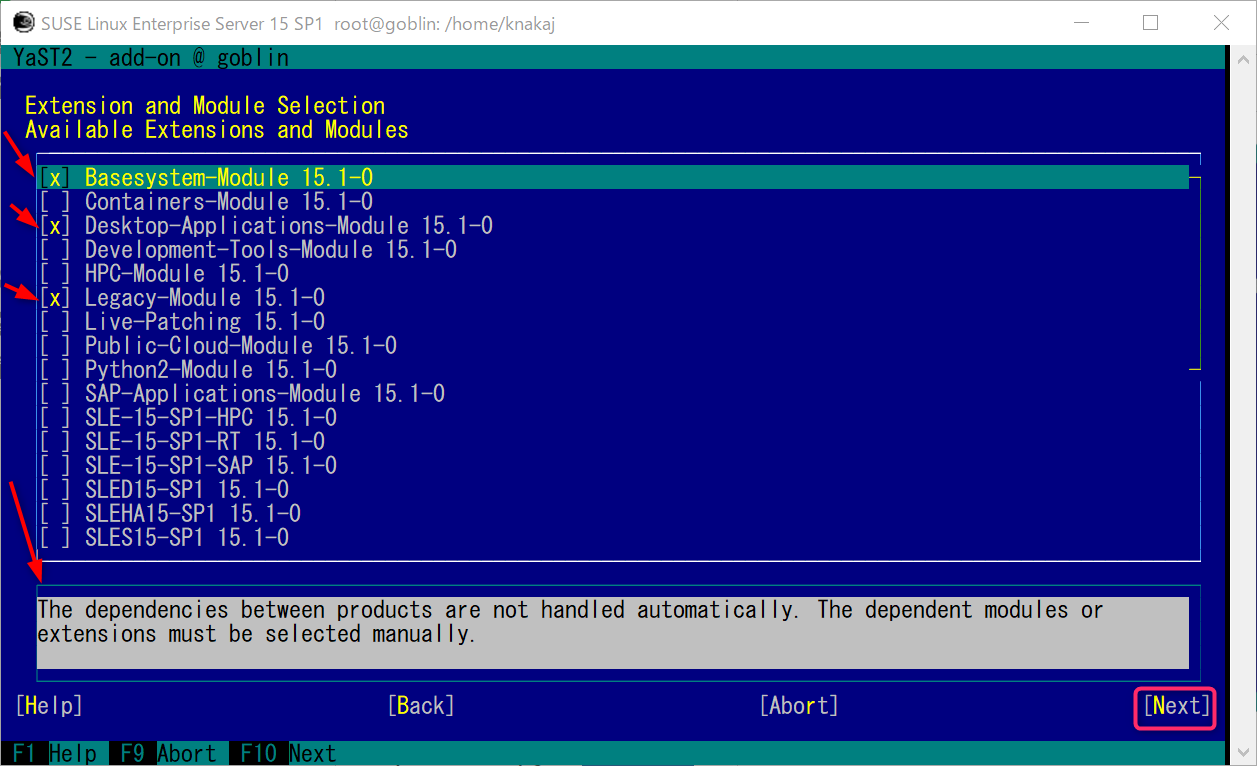
Task: Click the SUSE terminal icon in titlebar
Action: 22,20
